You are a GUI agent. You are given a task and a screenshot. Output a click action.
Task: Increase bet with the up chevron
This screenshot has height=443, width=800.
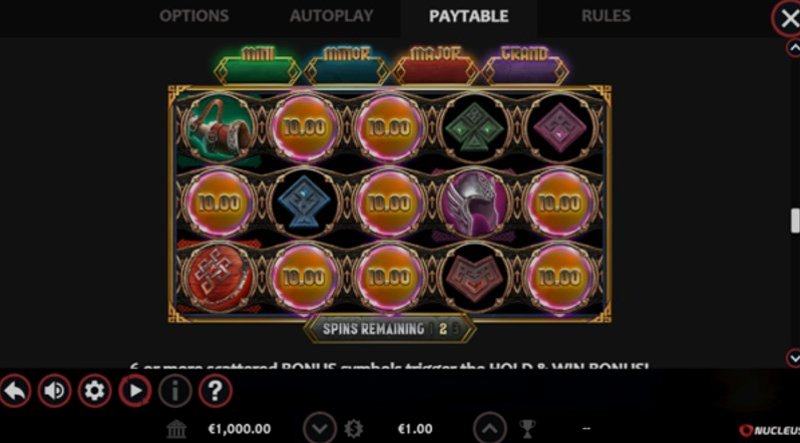(x=490, y=429)
